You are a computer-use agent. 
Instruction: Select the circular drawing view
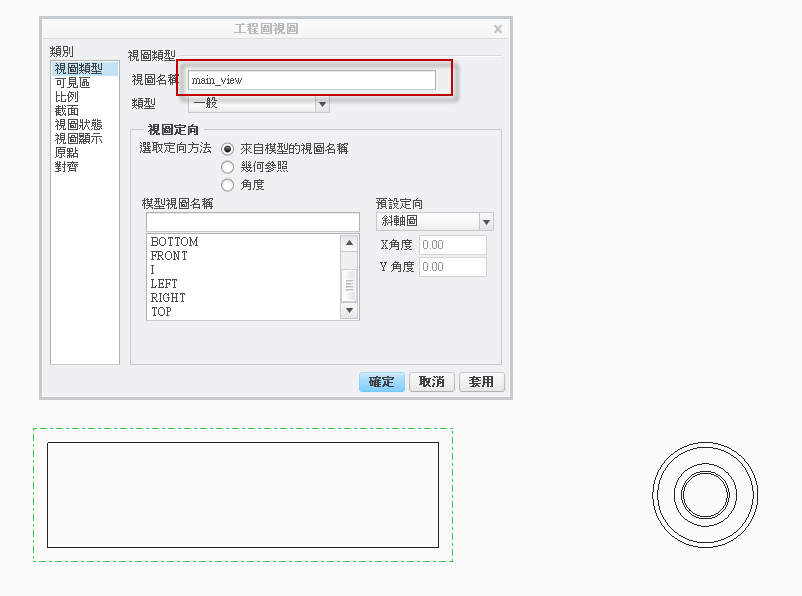[705, 493]
